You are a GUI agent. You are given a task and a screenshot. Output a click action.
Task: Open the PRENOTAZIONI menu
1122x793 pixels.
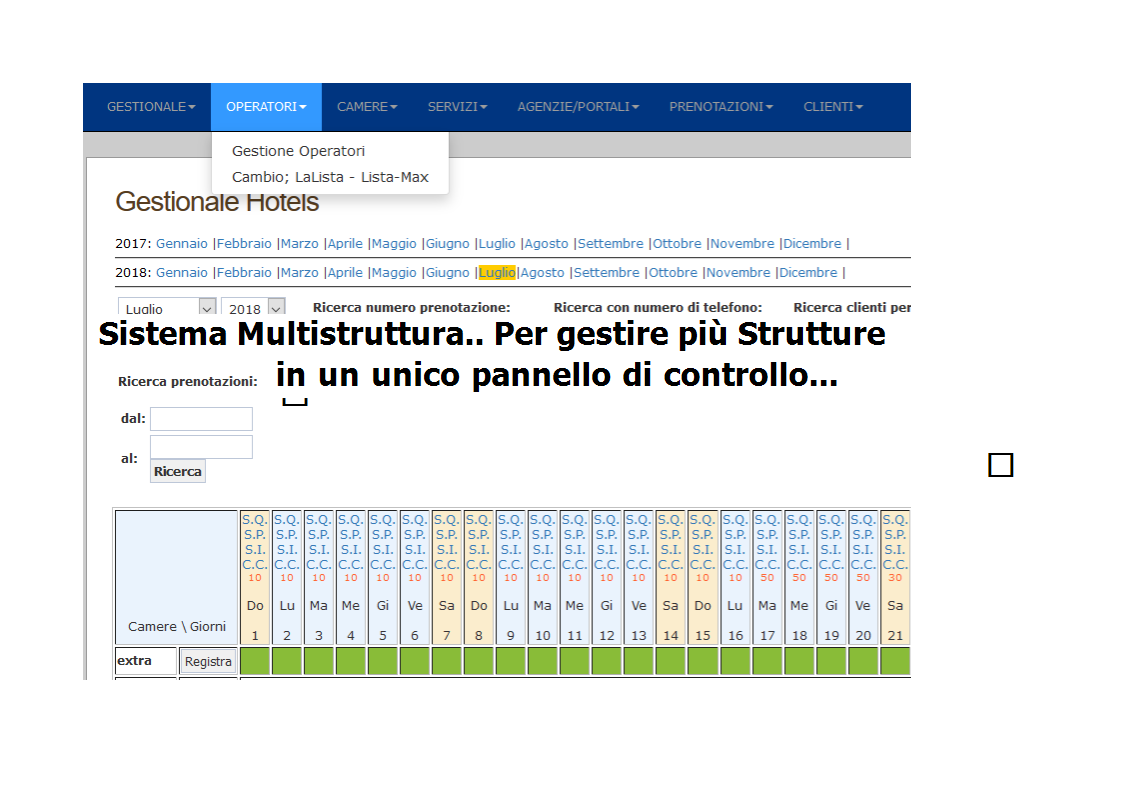[x=721, y=107]
